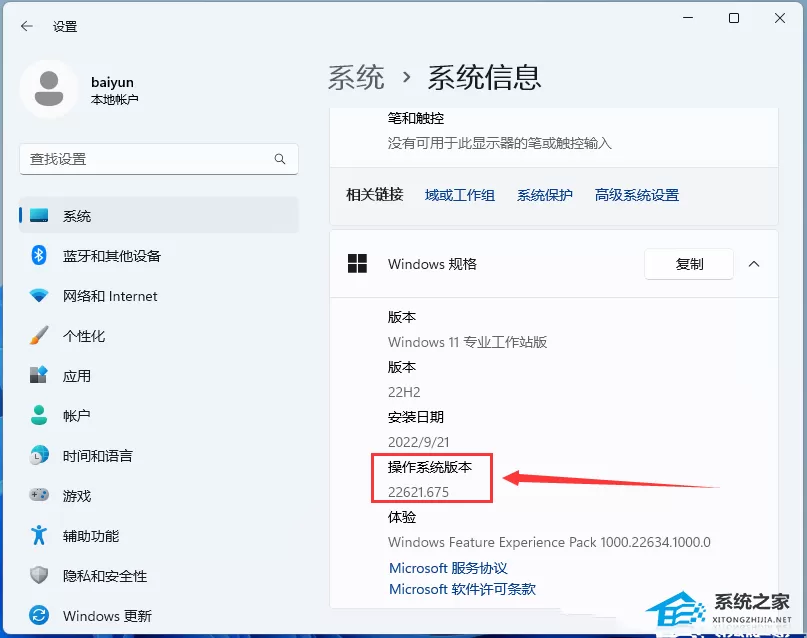Go to 辅助功能 settings
Screen dimensions: 807x638
tap(159, 536)
